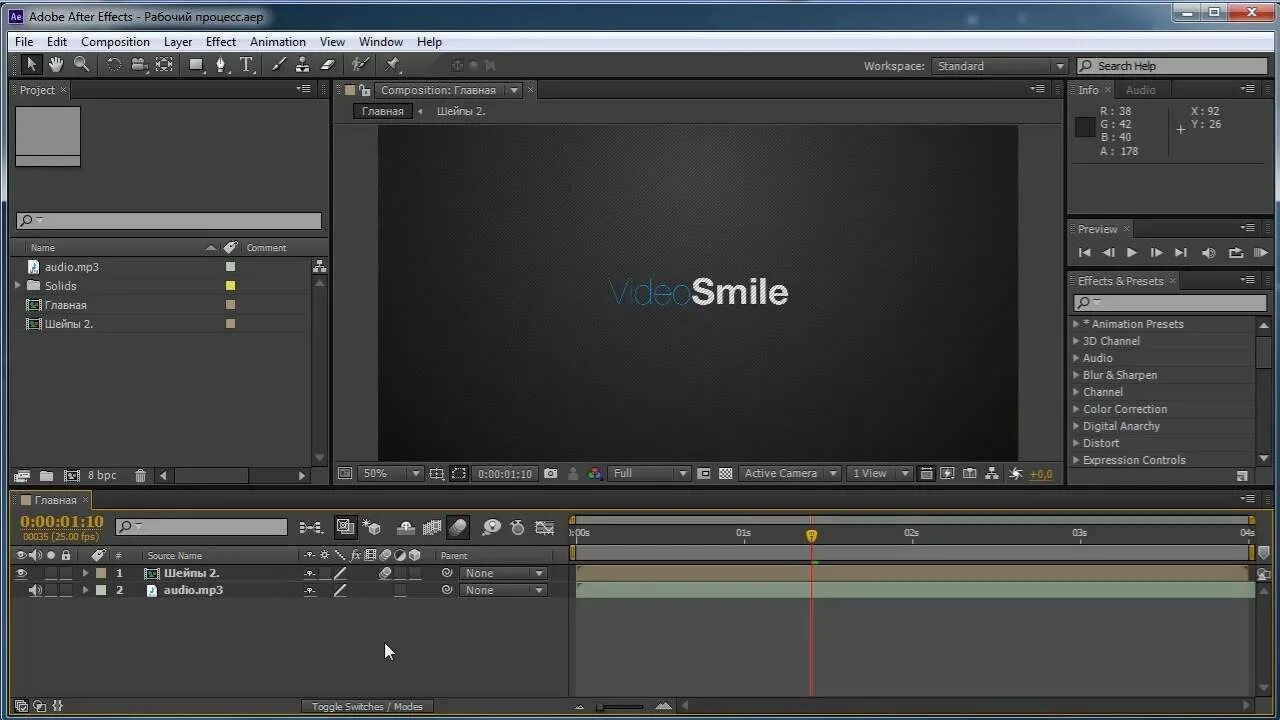The image size is (1280, 720).
Task: Select the Brush tool
Action: [279, 65]
